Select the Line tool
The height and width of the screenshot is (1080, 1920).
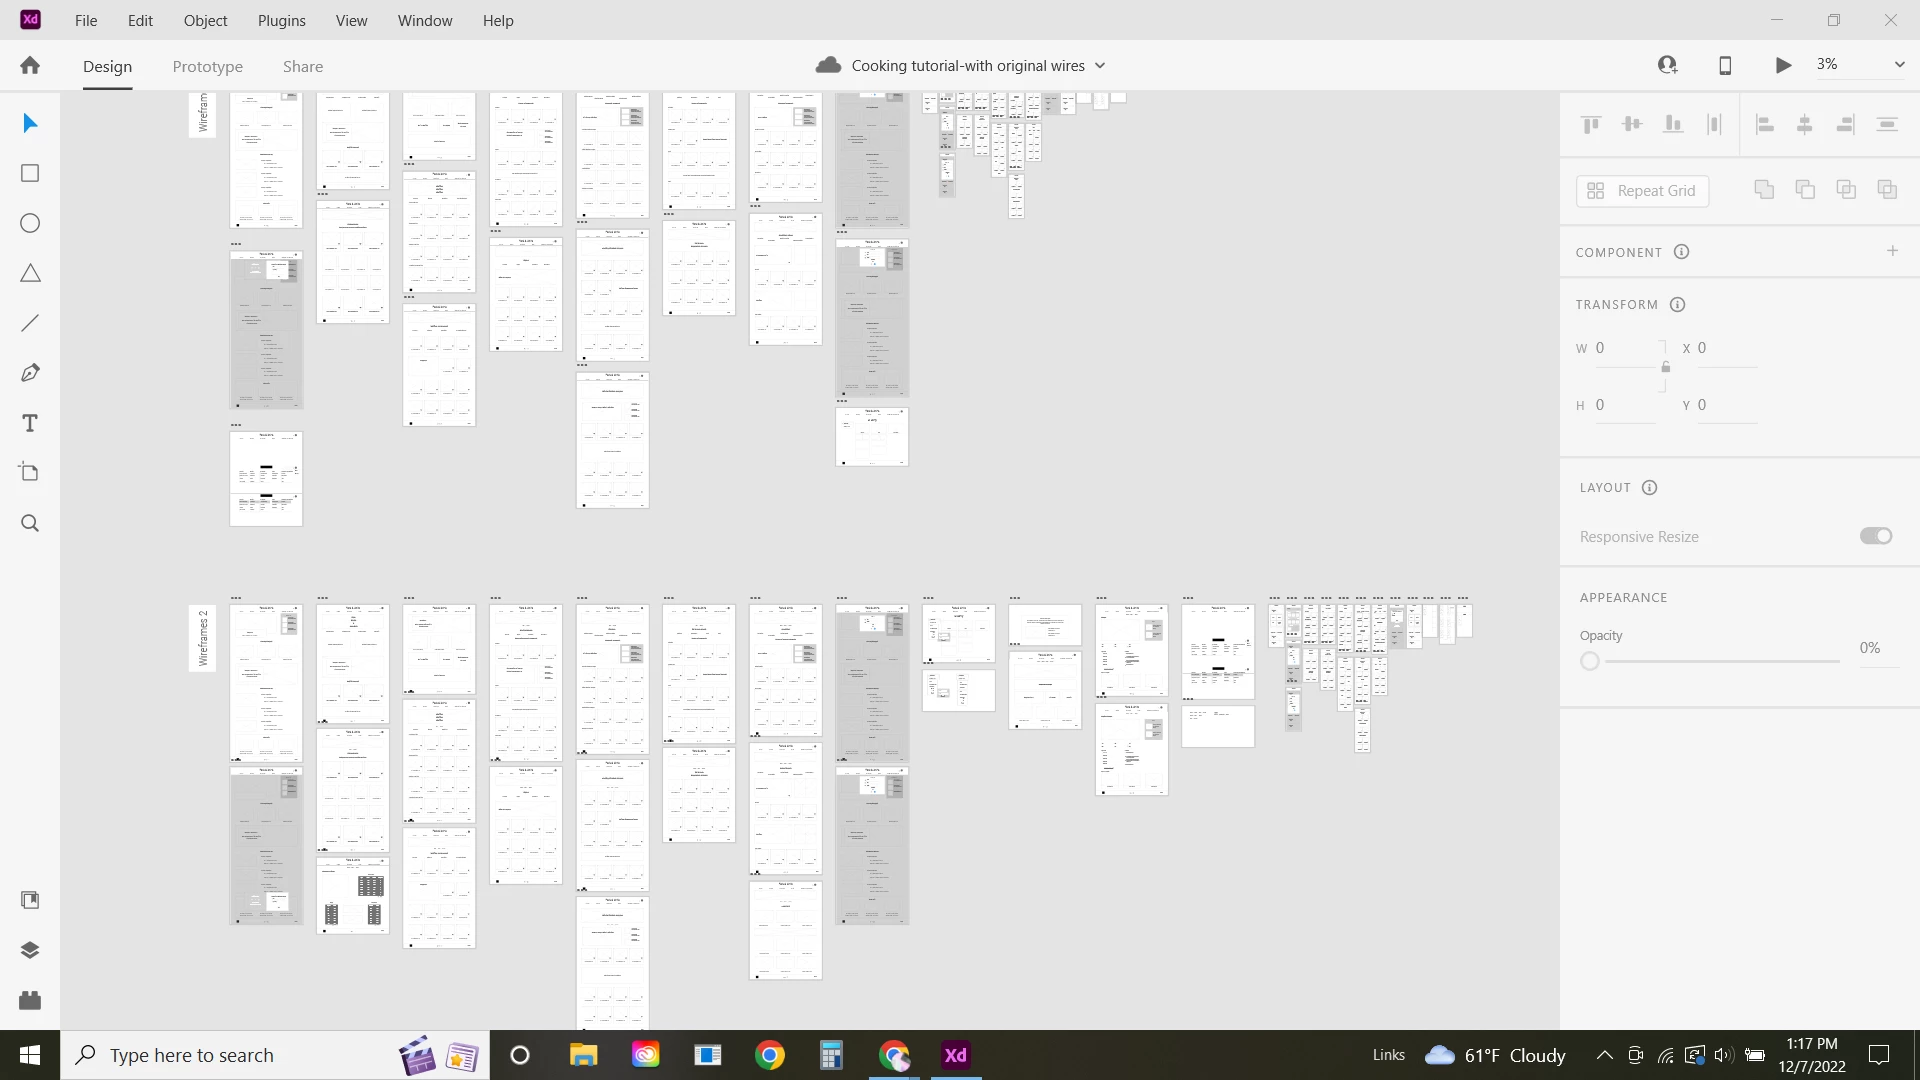click(x=30, y=323)
